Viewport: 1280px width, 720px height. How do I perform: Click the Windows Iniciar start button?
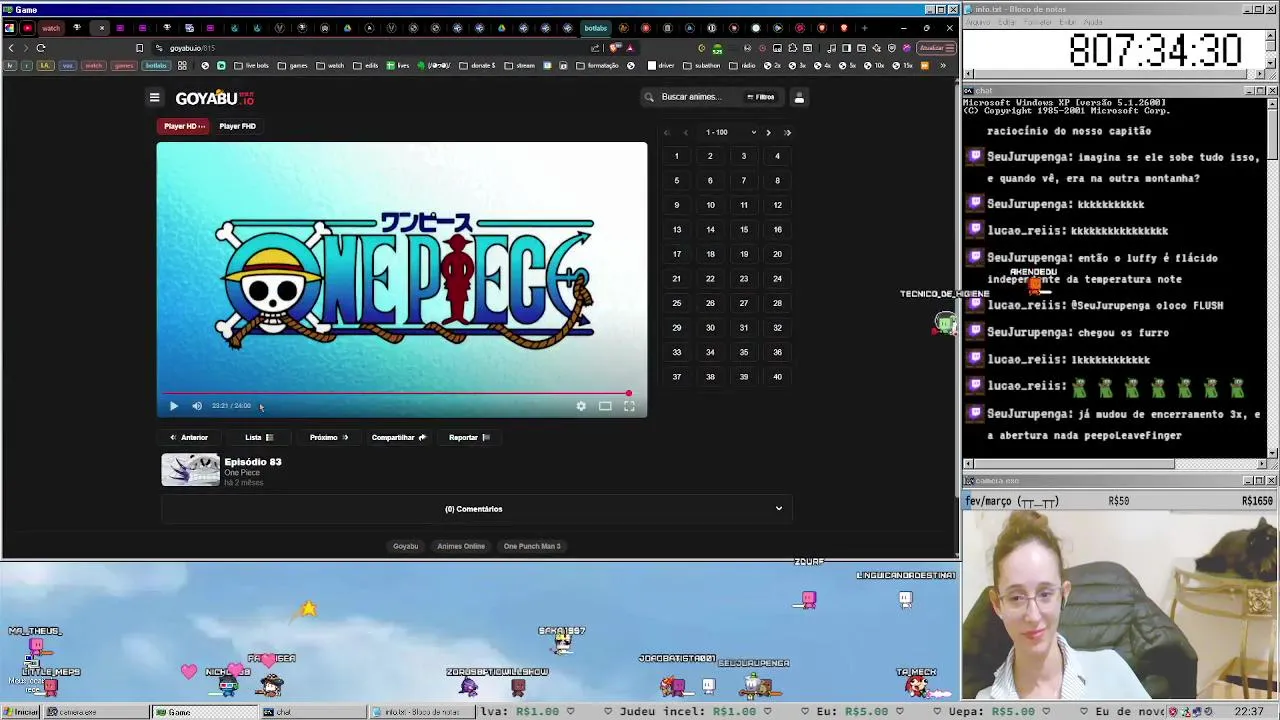tap(22, 712)
